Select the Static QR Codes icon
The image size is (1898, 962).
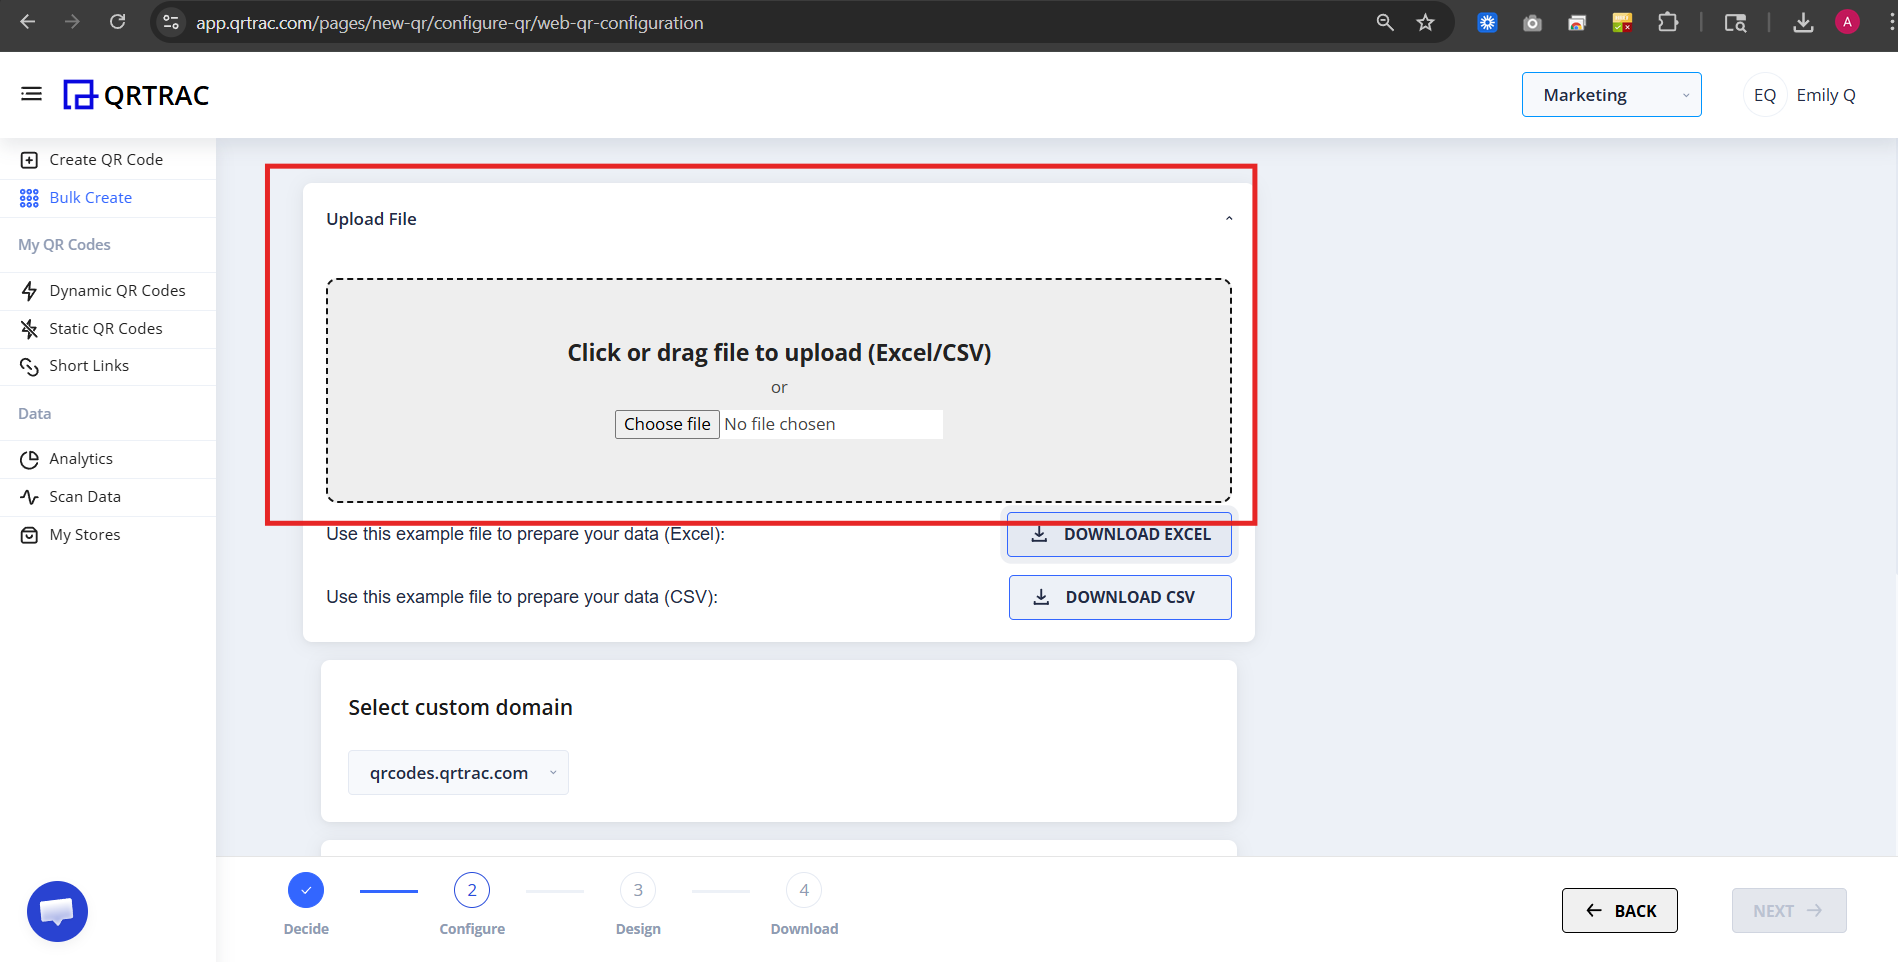click(29, 328)
